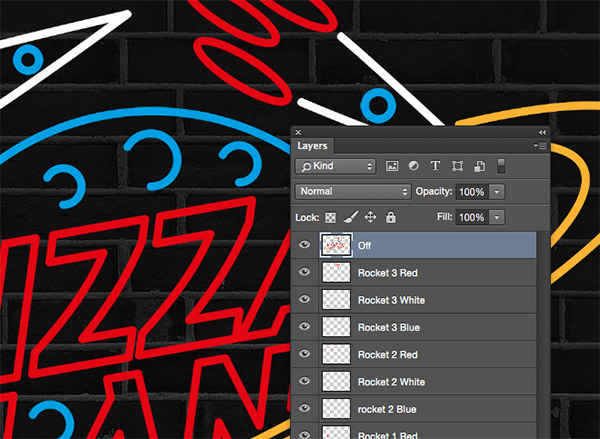Image resolution: width=600 pixels, height=439 pixels.
Task: Click the rocket 2 Blue layer name
Action: click(x=387, y=410)
